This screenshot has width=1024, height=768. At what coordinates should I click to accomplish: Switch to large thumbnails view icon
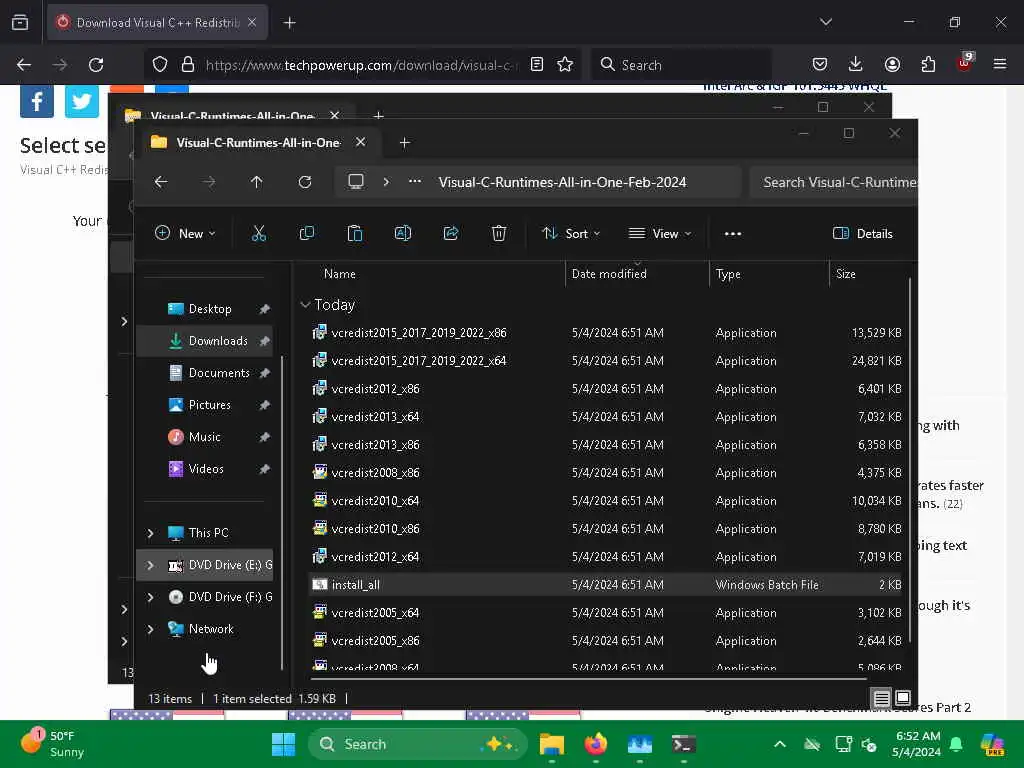[903, 698]
